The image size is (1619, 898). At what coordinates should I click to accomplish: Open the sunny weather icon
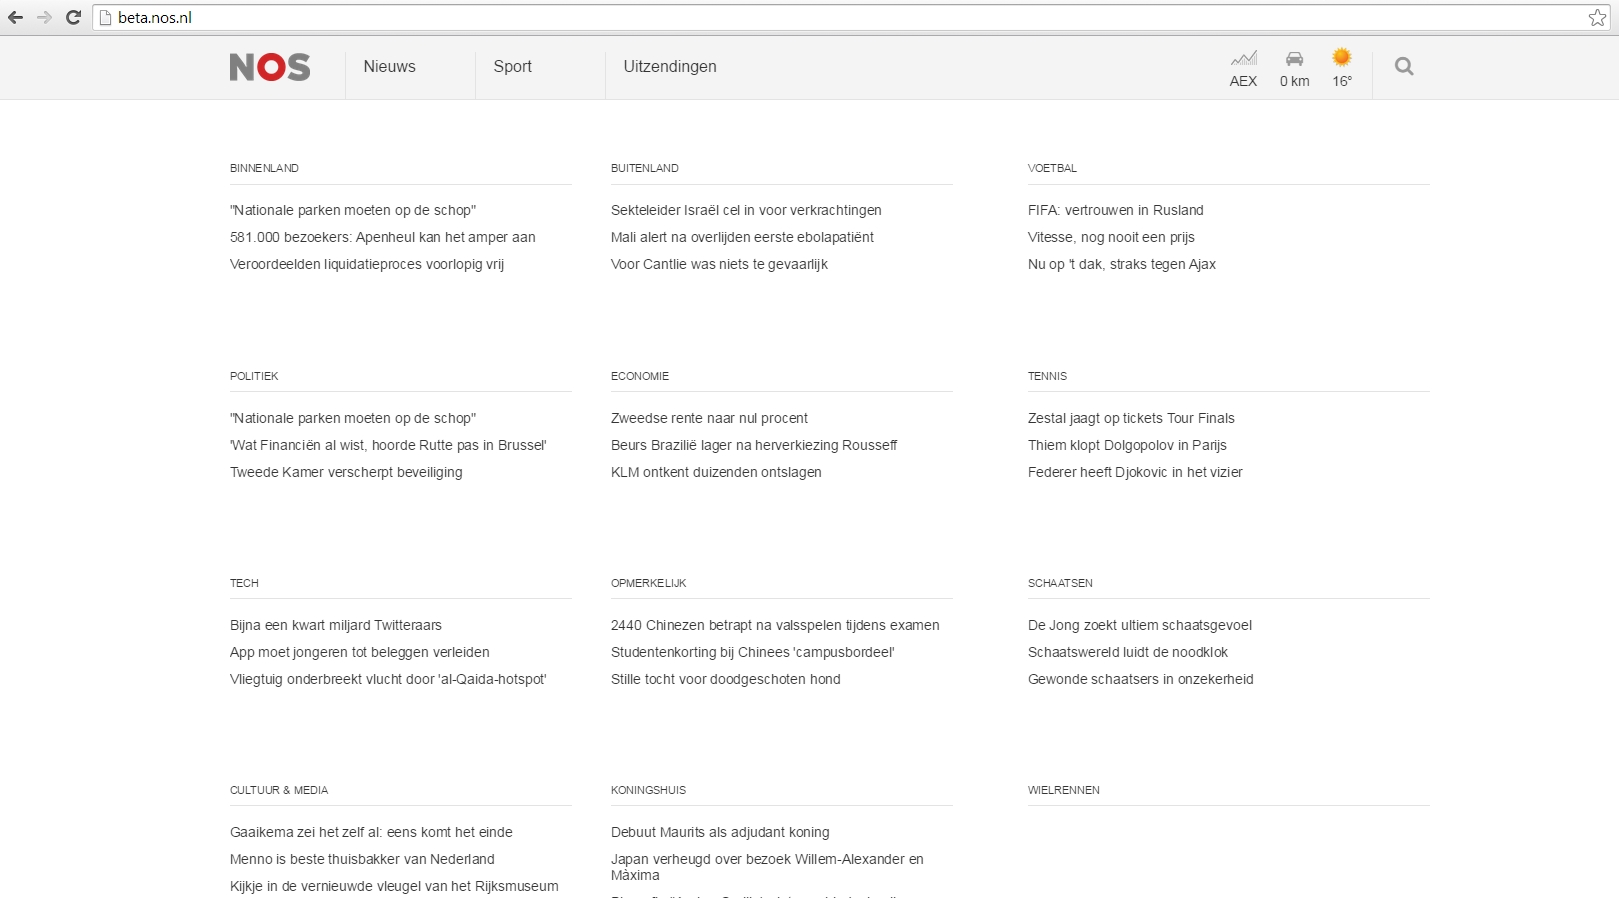[x=1342, y=58]
